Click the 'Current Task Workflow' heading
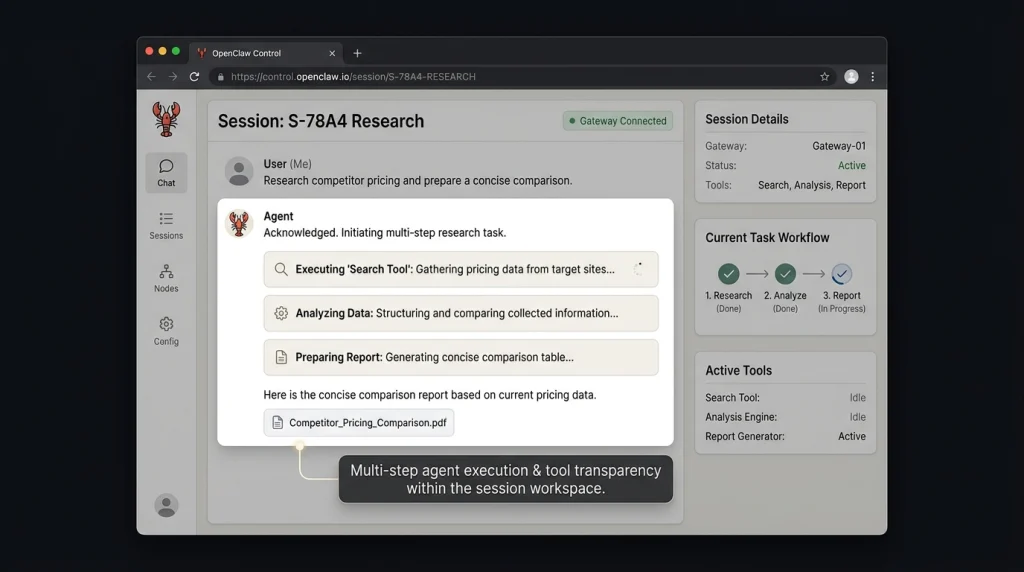The image size is (1024, 572). click(767, 238)
